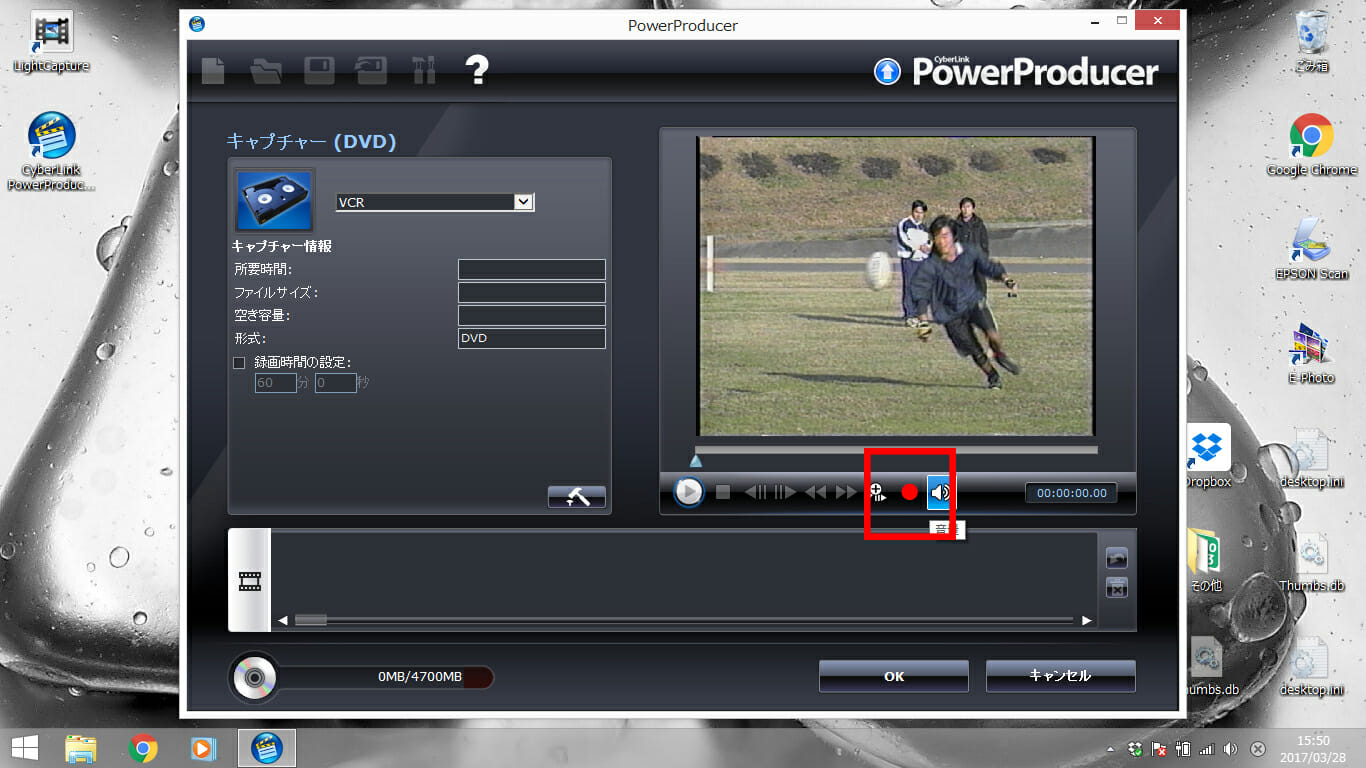Open Google Chrome desktop shortcut
The image size is (1366, 768).
coord(1311,146)
